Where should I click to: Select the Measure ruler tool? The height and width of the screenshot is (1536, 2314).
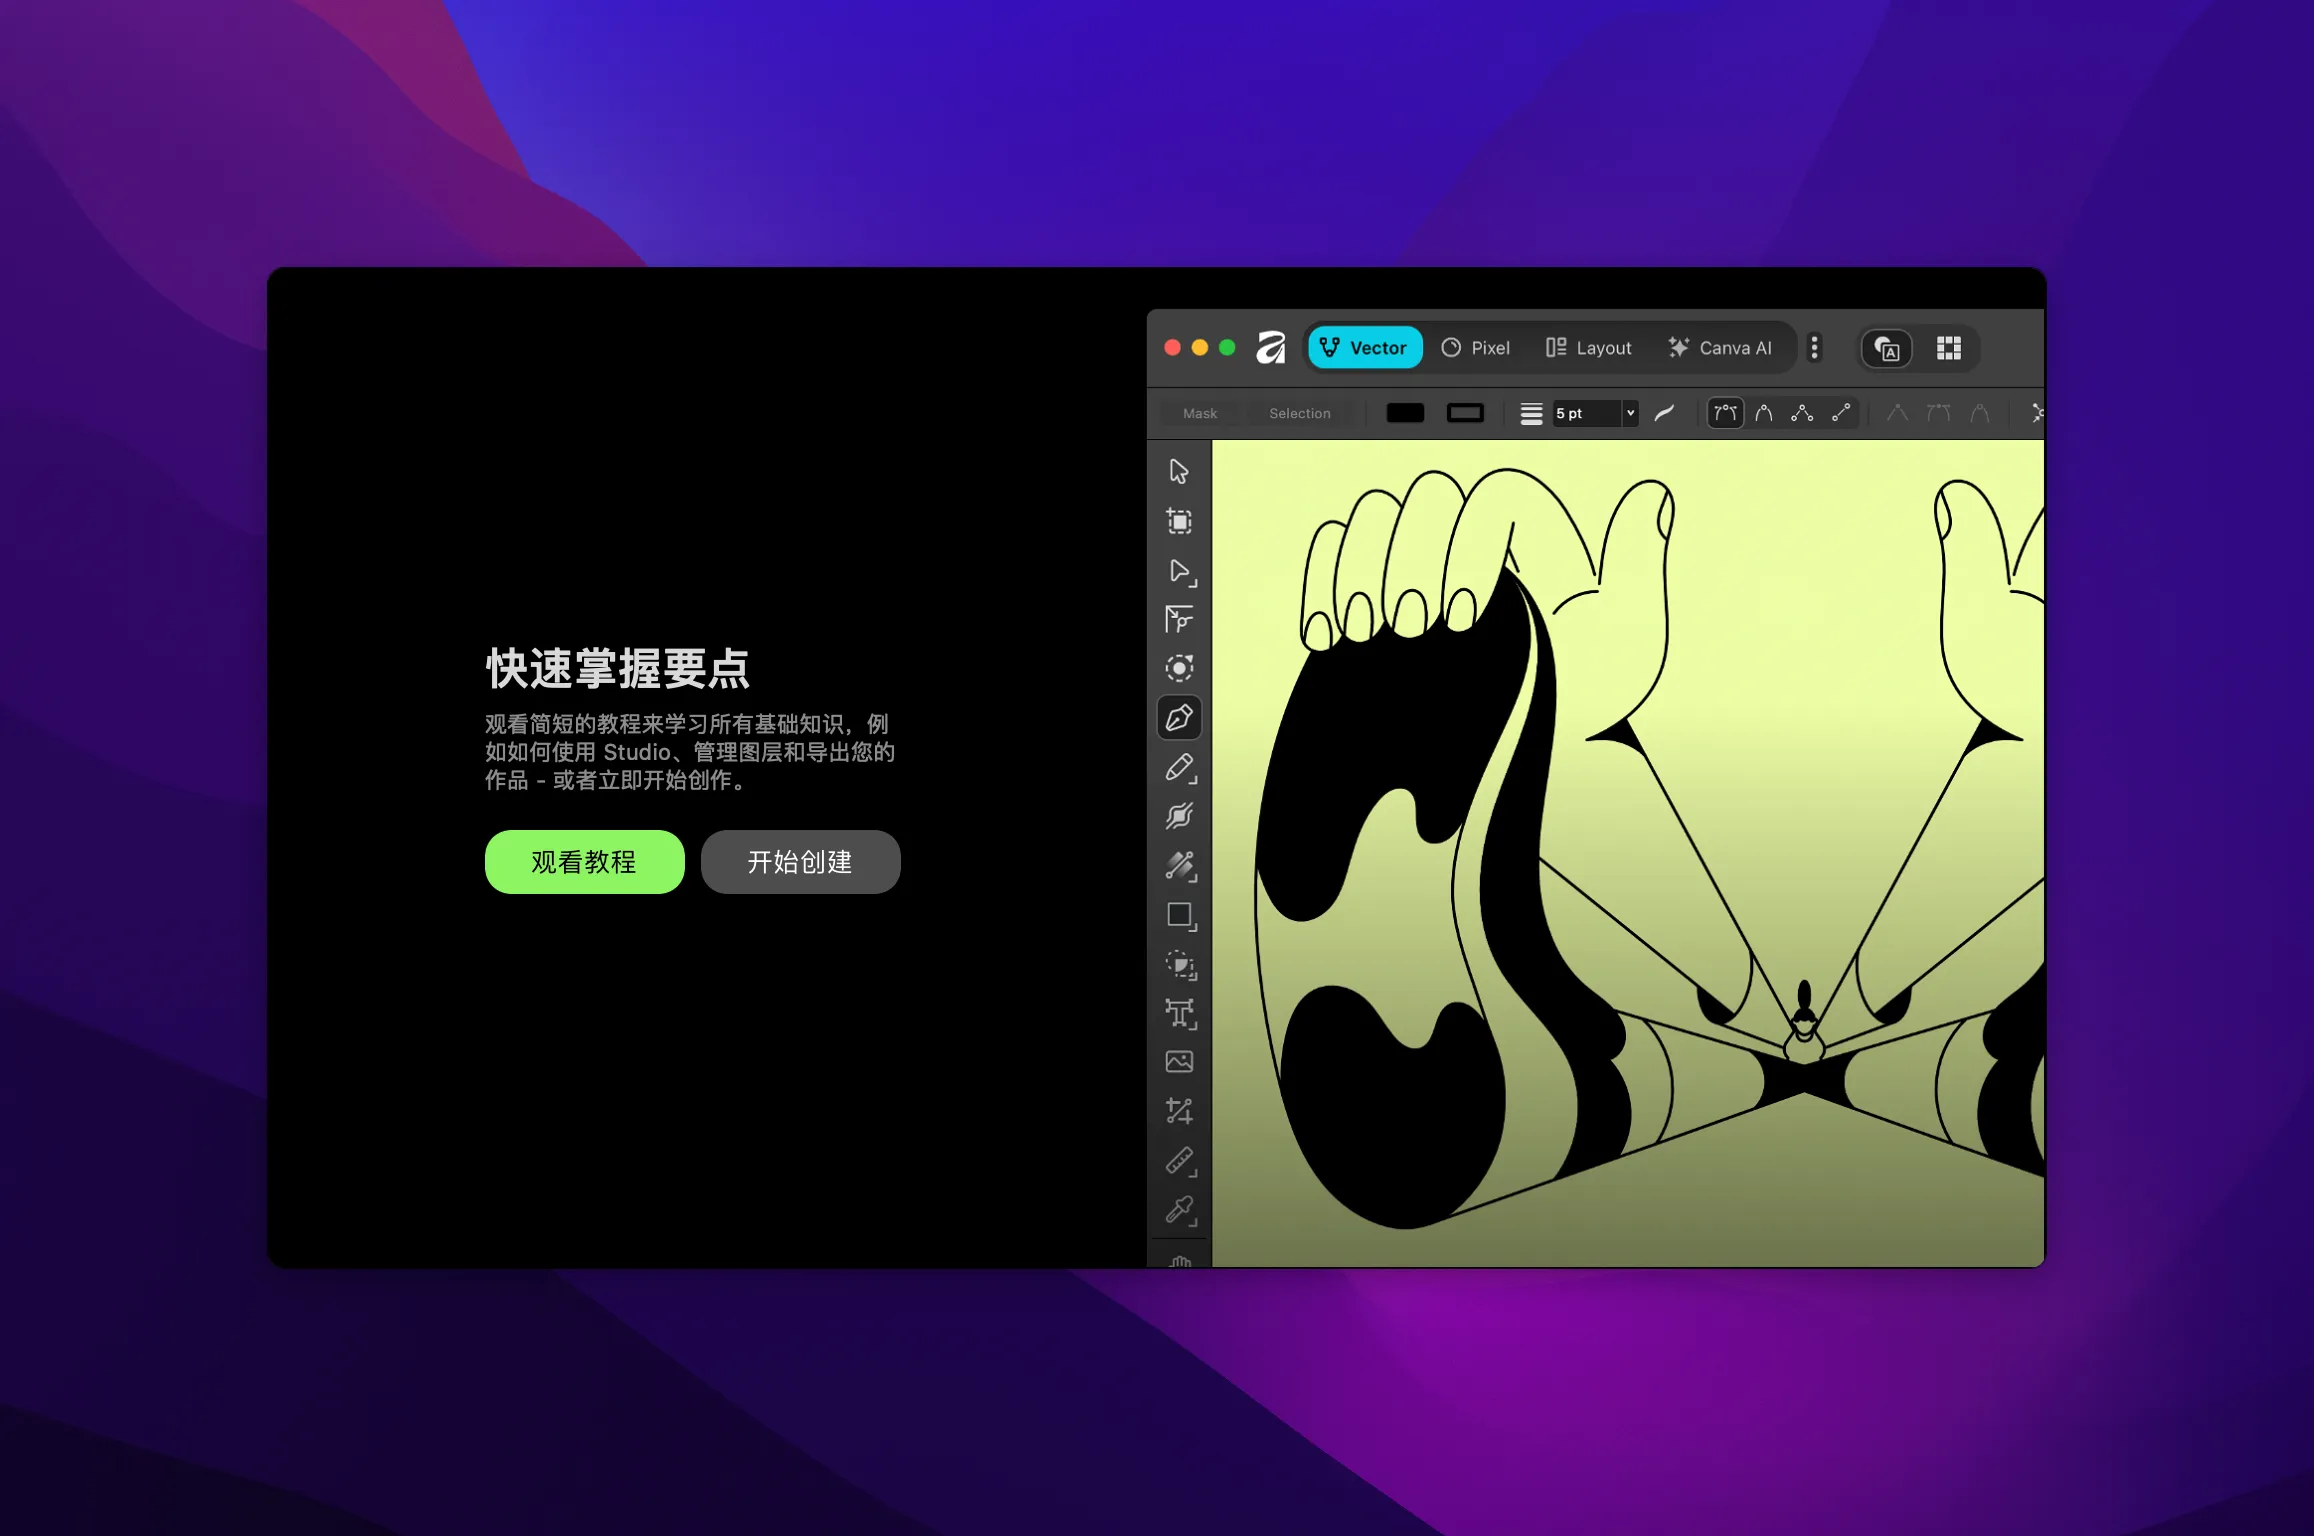1179,1161
